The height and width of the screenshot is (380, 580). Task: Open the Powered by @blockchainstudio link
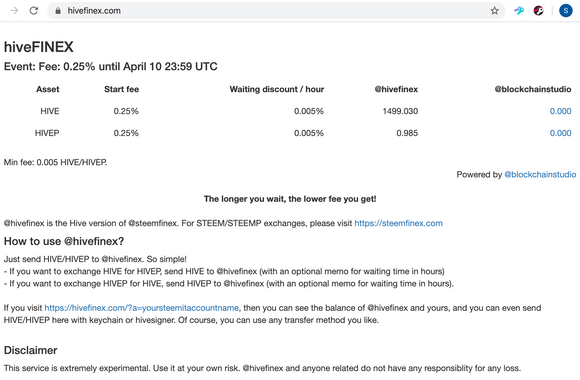[540, 174]
